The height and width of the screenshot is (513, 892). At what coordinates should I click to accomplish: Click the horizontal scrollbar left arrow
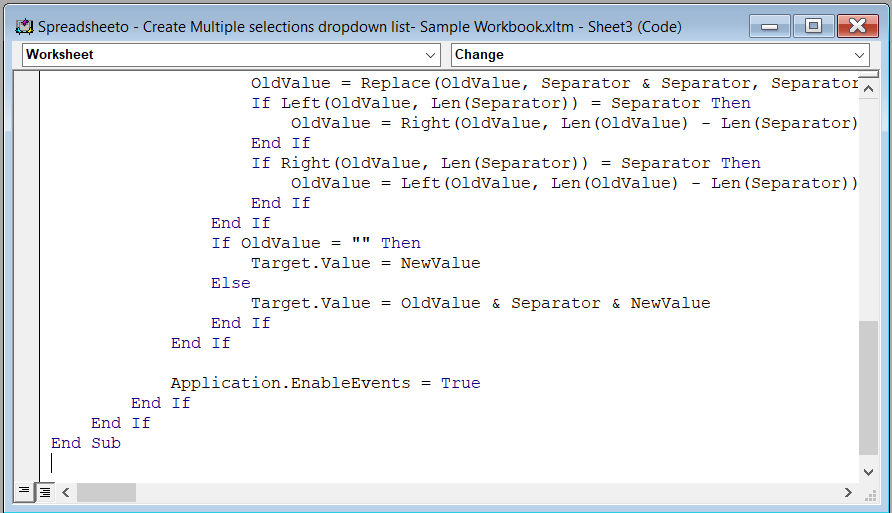point(66,492)
